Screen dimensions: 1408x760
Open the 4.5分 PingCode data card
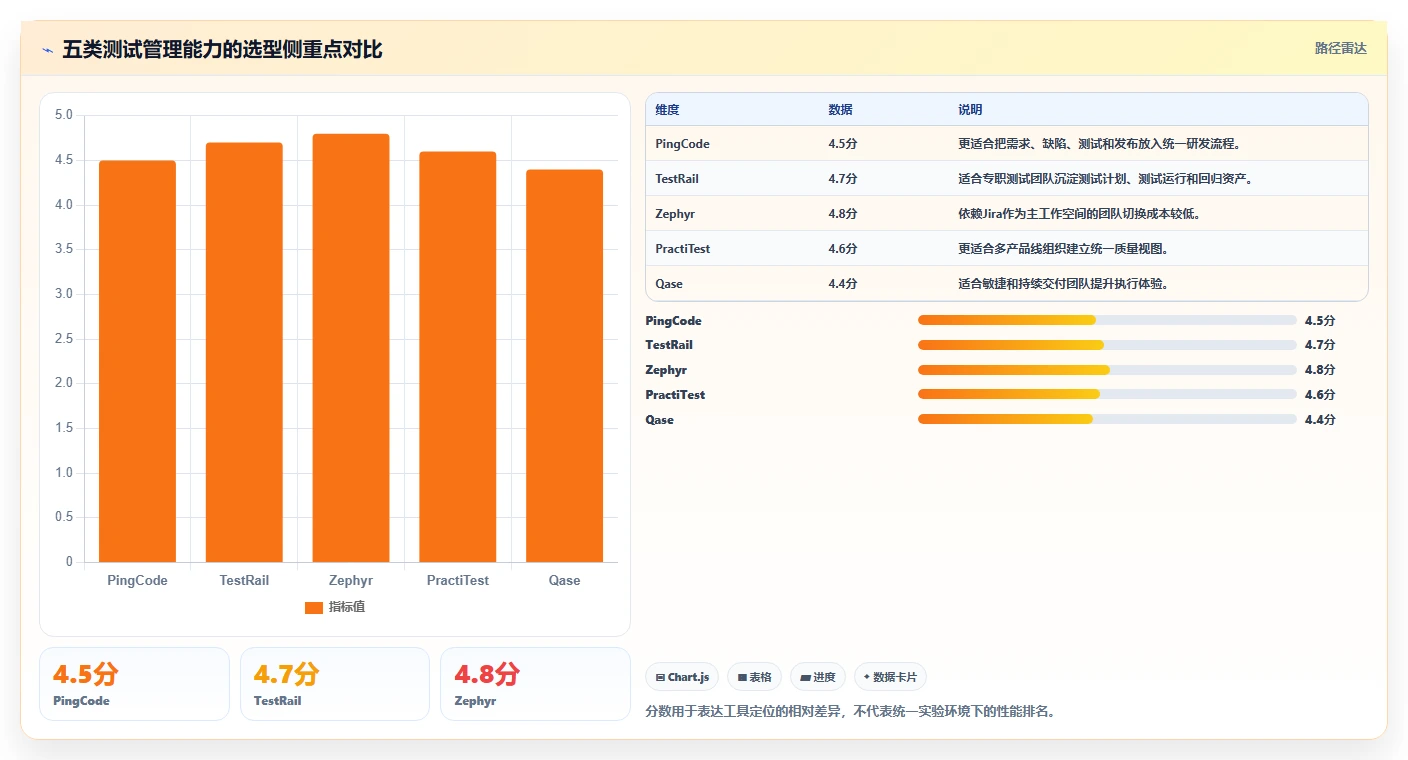[134, 684]
